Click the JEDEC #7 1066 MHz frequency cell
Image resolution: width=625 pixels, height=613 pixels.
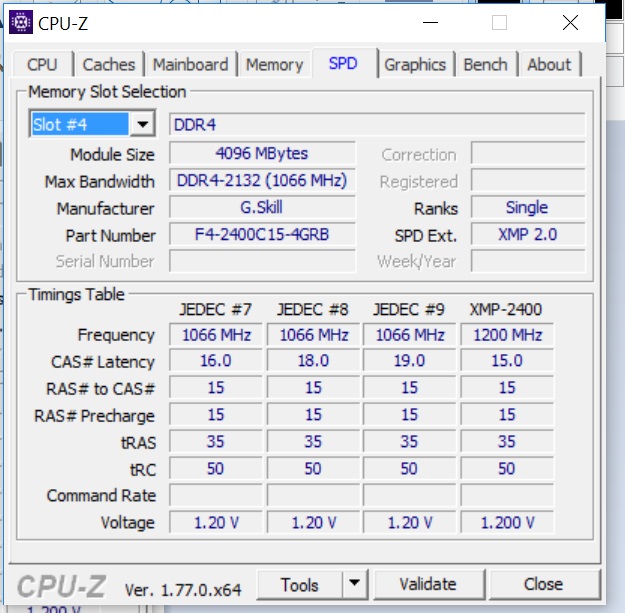click(216, 335)
